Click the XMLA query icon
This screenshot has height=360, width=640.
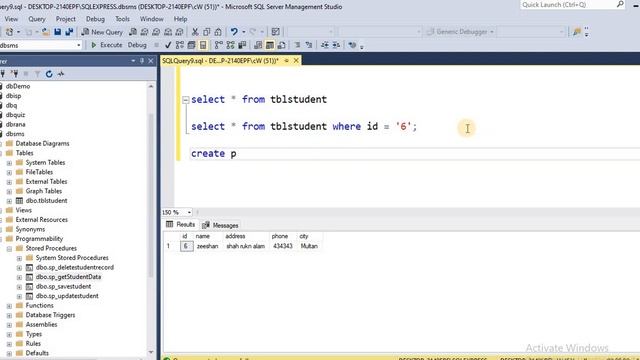tap(168, 32)
